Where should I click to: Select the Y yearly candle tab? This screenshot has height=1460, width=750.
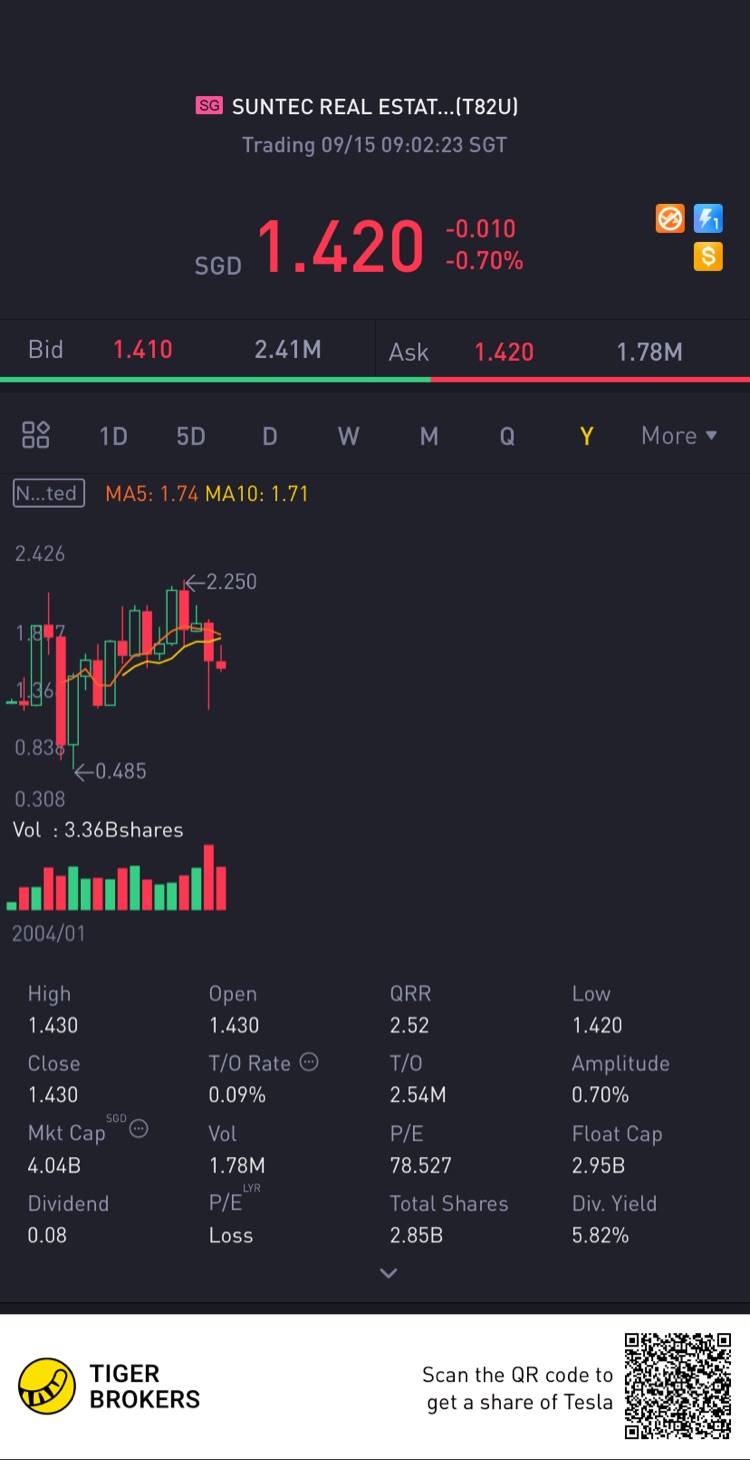point(587,436)
